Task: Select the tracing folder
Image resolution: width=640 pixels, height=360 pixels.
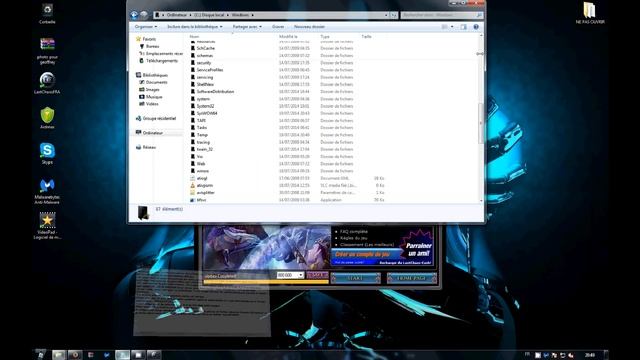Action: coord(203,142)
